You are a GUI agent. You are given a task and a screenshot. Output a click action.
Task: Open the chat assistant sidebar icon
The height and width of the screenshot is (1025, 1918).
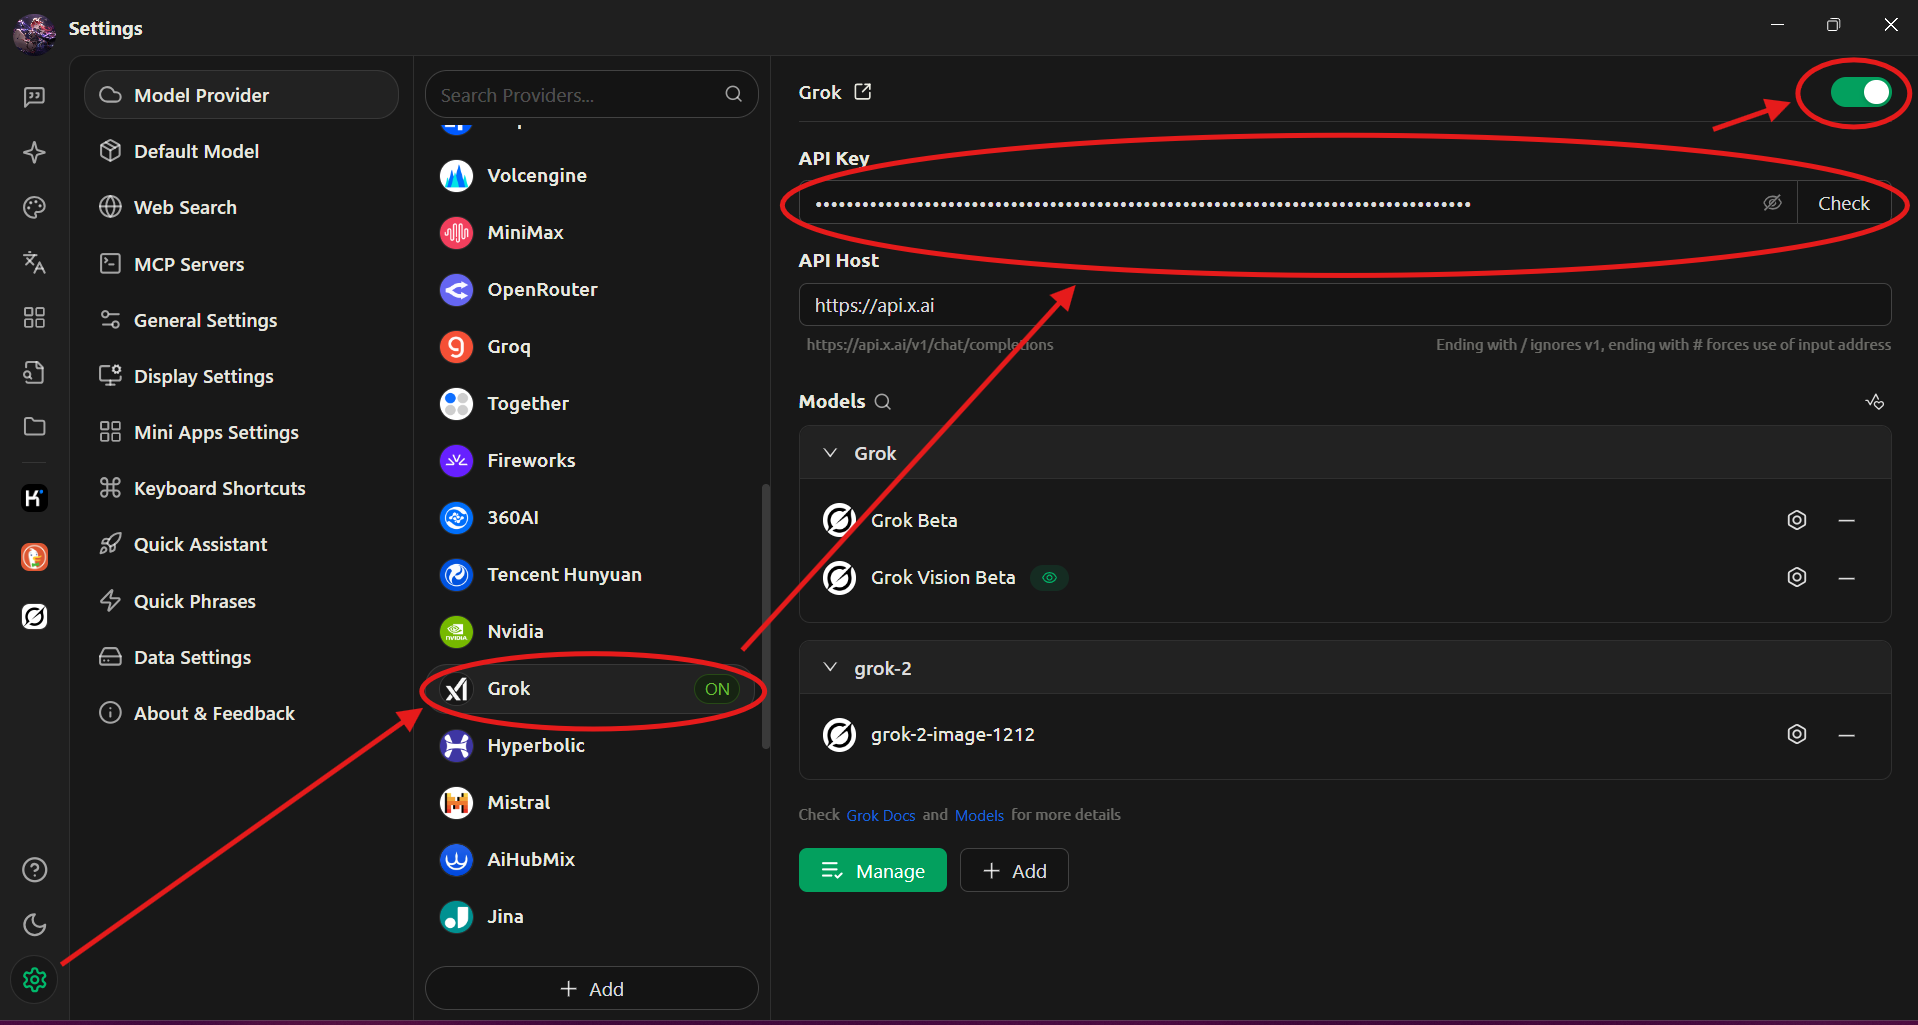pos(34,97)
